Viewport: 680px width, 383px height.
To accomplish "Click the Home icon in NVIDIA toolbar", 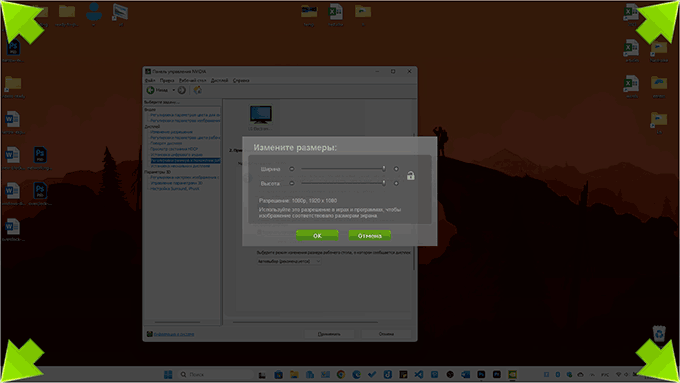I will click(x=197, y=90).
